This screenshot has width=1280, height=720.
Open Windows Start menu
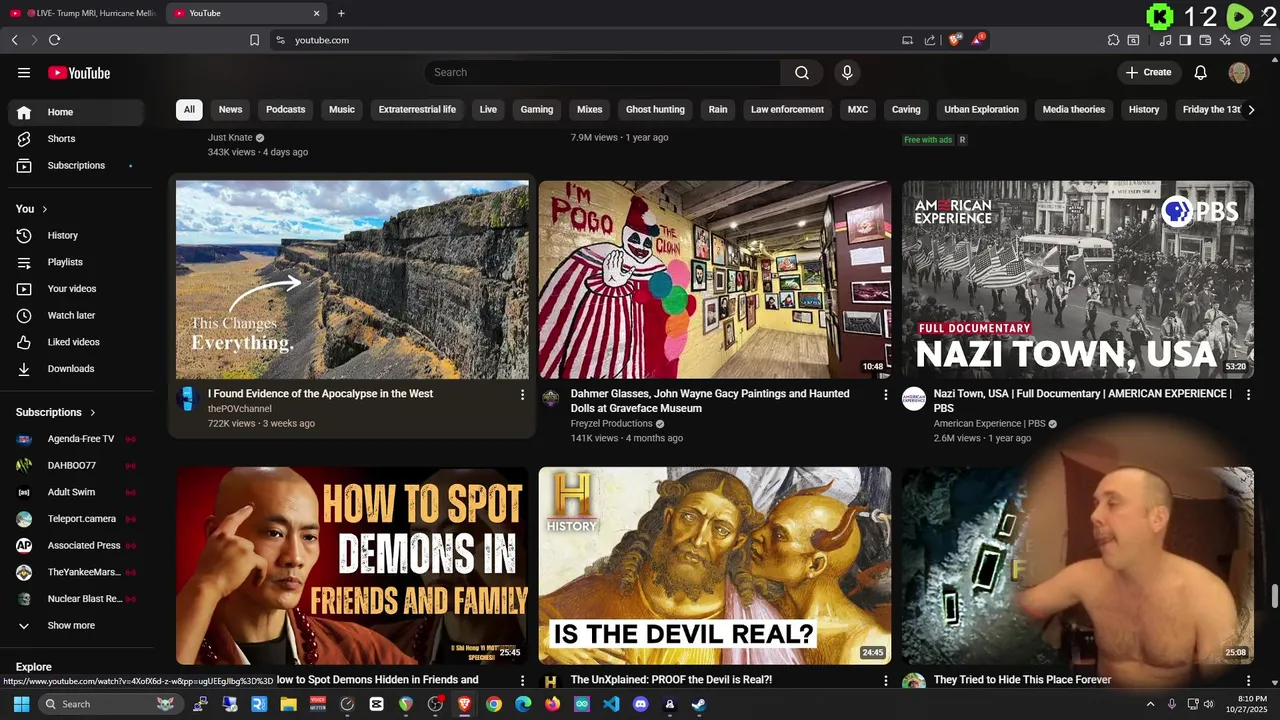pyautogui.click(x=21, y=704)
